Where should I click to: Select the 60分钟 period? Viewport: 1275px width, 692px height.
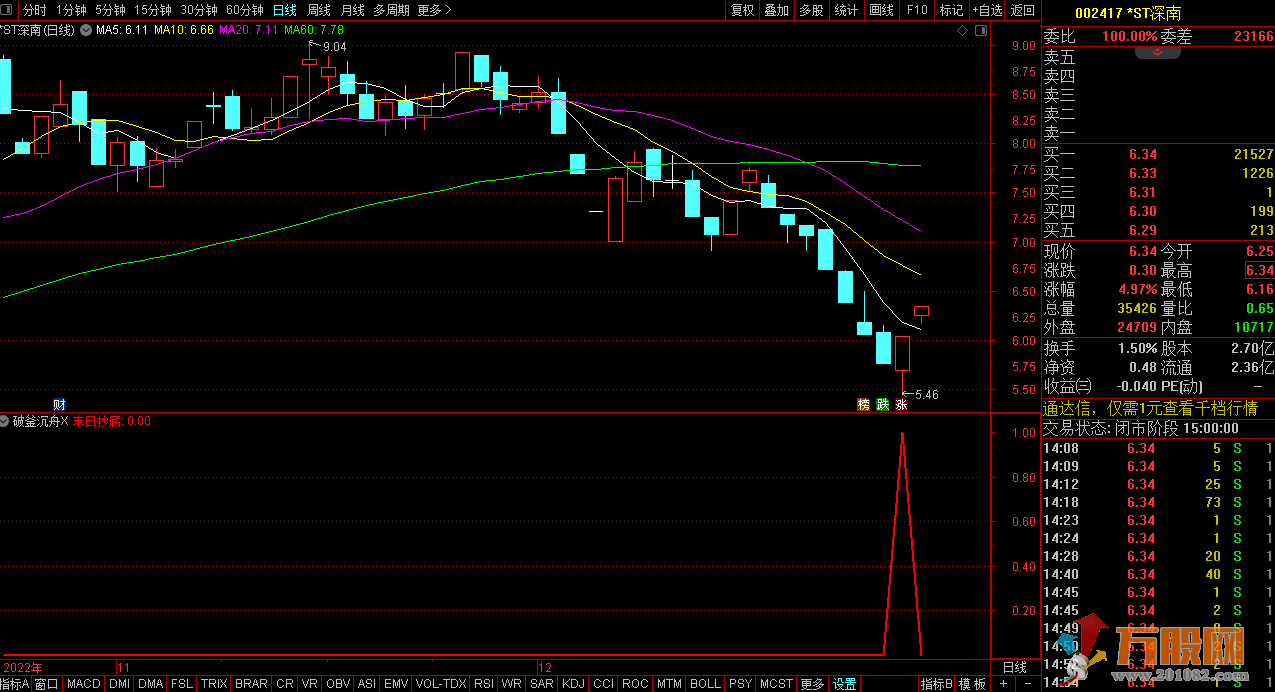click(x=244, y=10)
